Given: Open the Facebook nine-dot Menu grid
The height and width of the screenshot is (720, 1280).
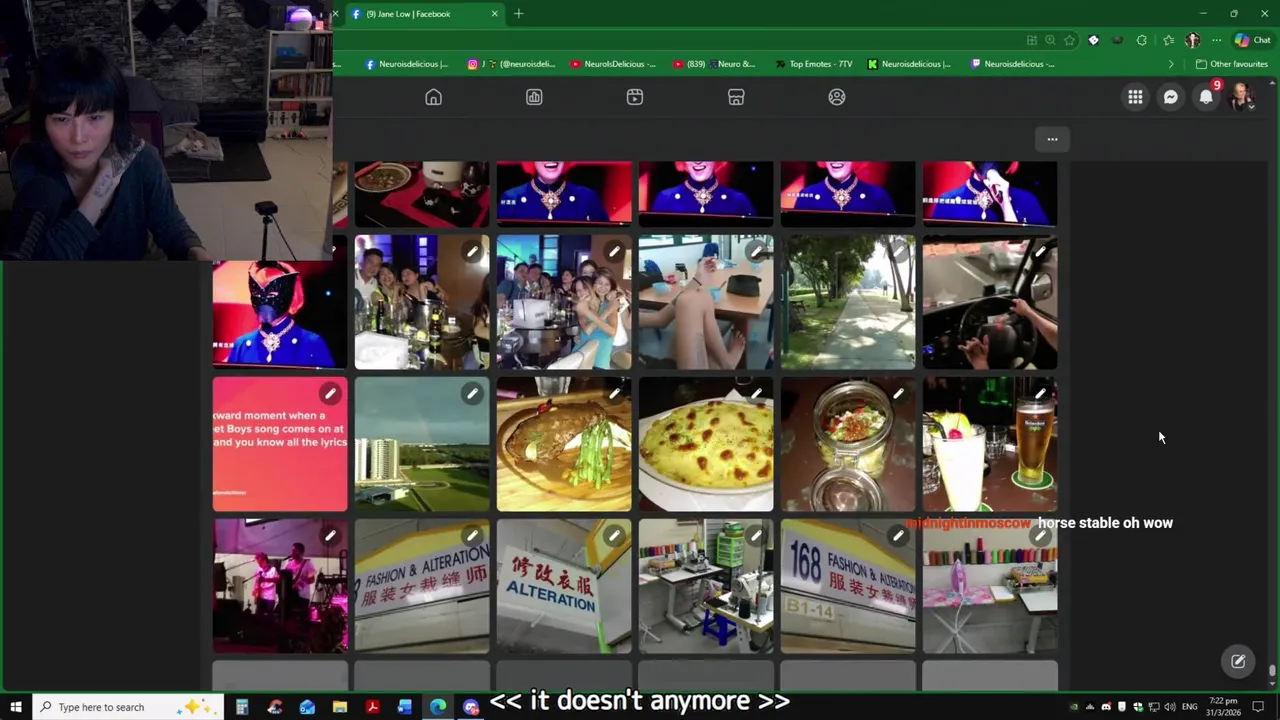Looking at the screenshot, I should point(1135,97).
